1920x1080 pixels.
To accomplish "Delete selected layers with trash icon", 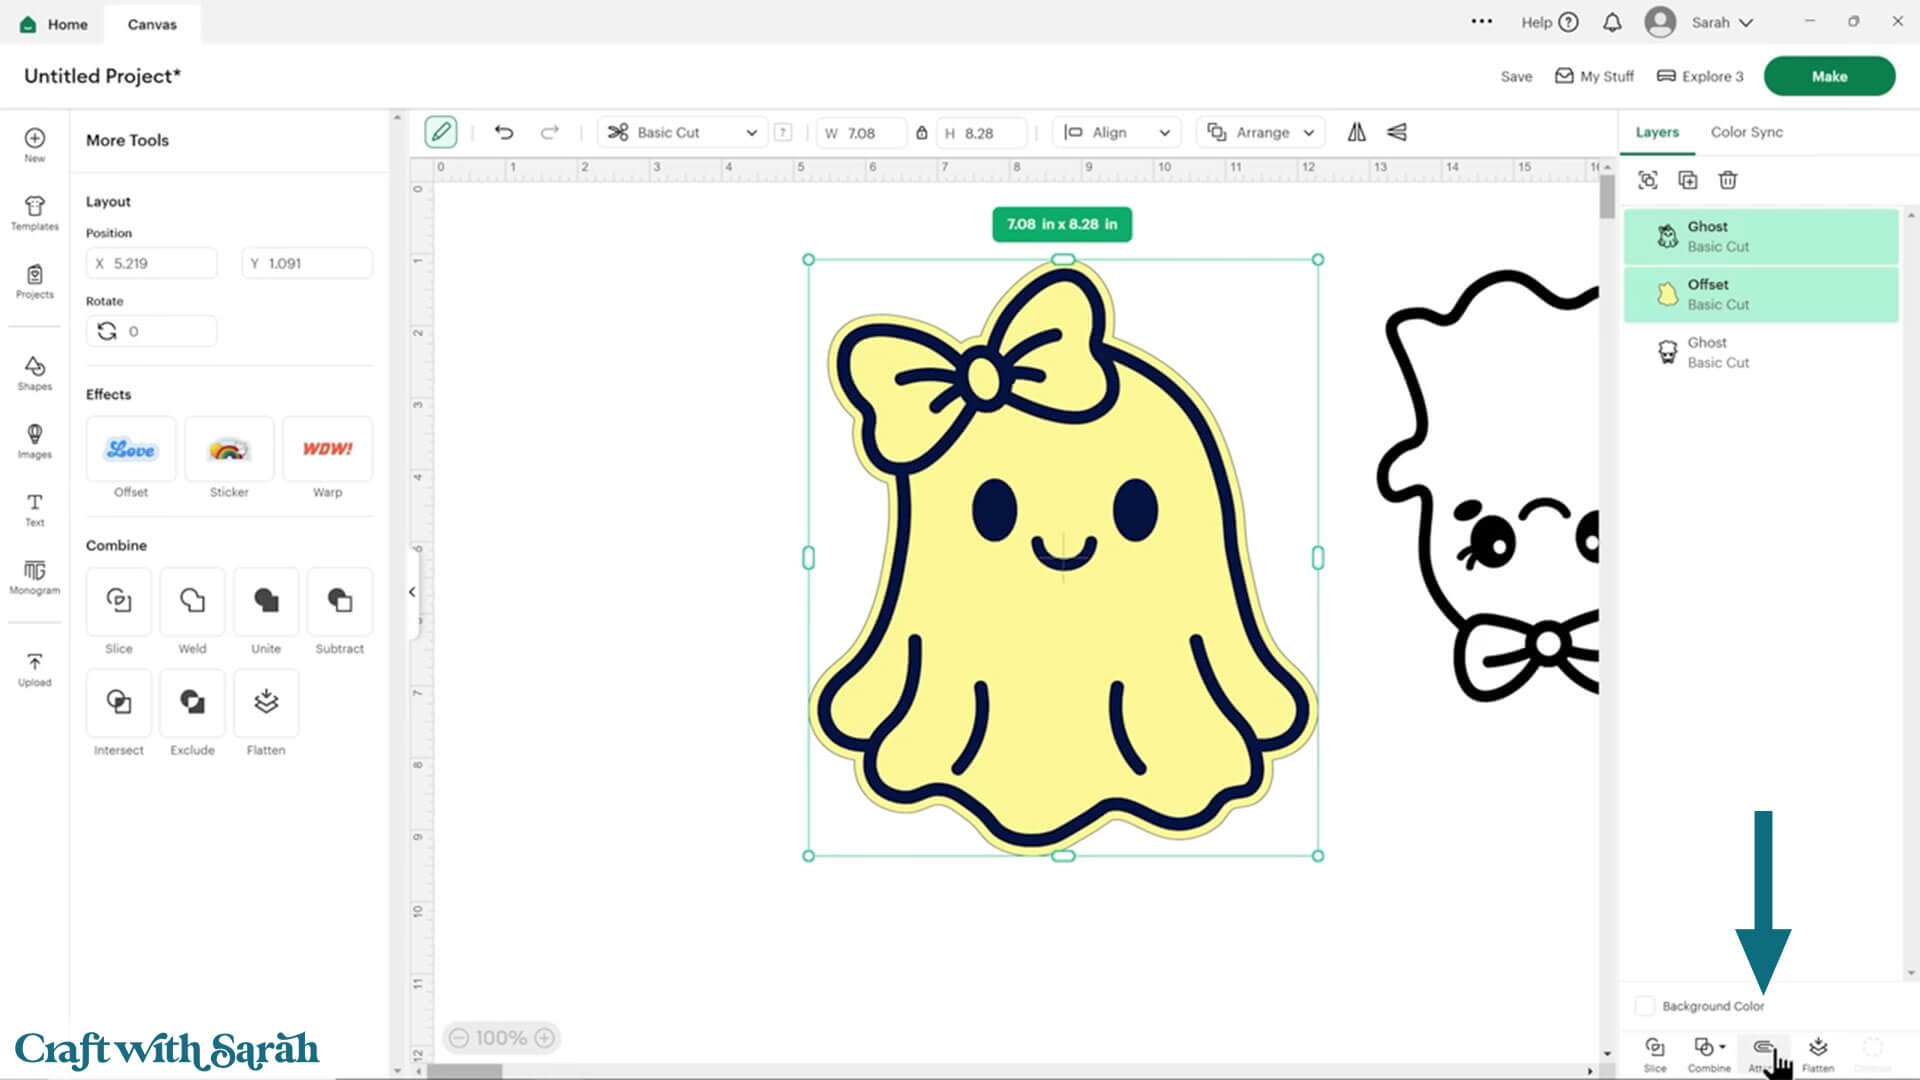I will tap(1727, 180).
